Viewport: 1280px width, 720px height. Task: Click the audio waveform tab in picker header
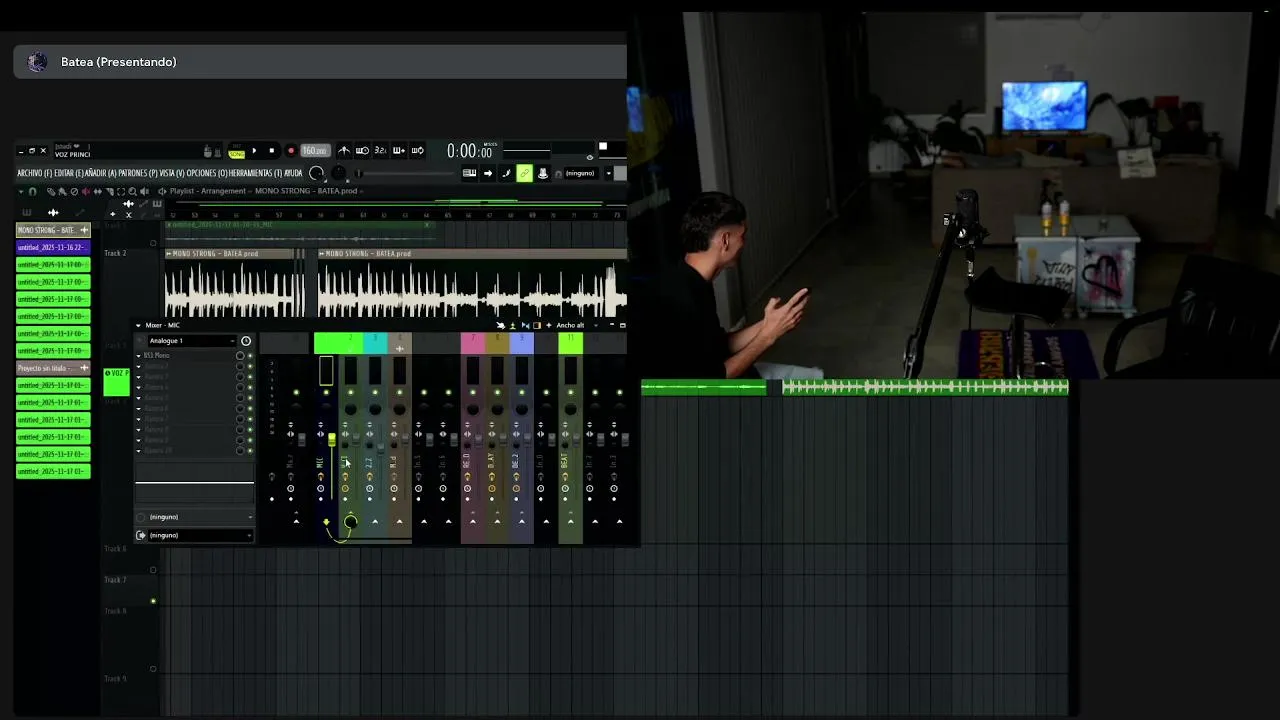[53, 212]
